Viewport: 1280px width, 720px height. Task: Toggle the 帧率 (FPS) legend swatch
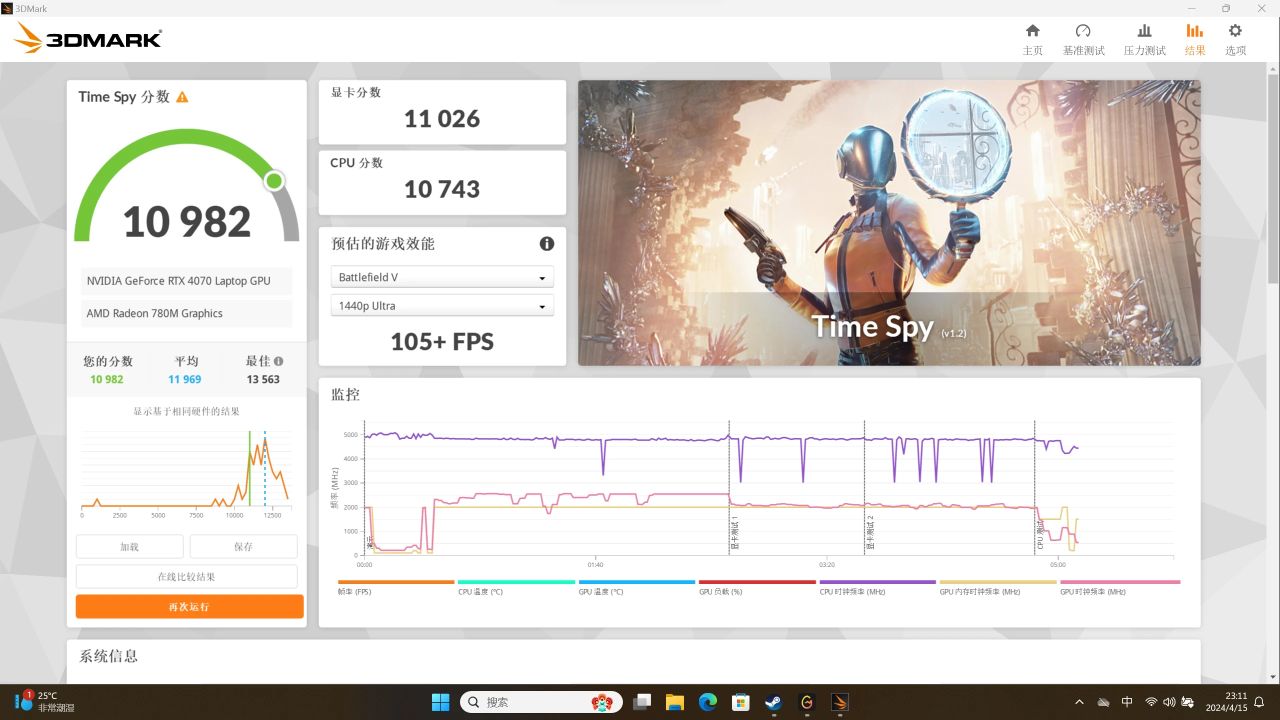pos(396,582)
